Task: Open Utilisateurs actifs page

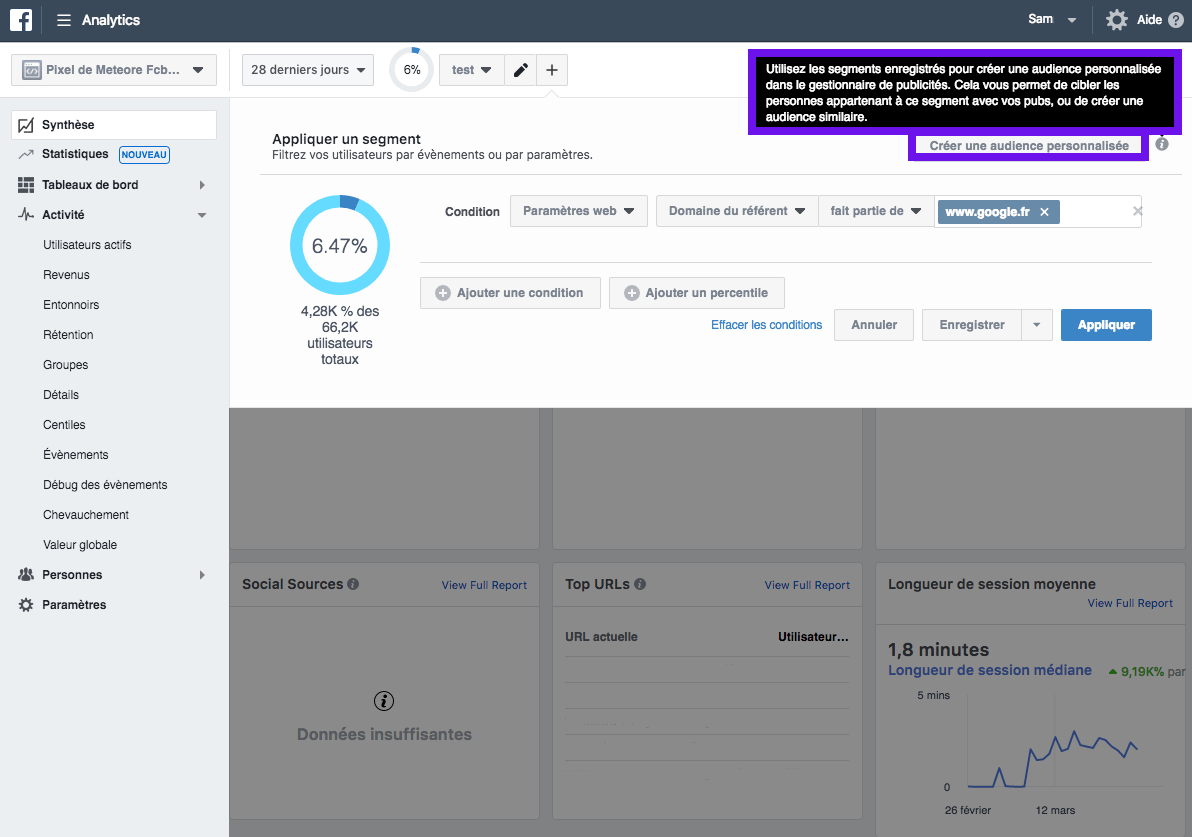Action: coord(87,245)
